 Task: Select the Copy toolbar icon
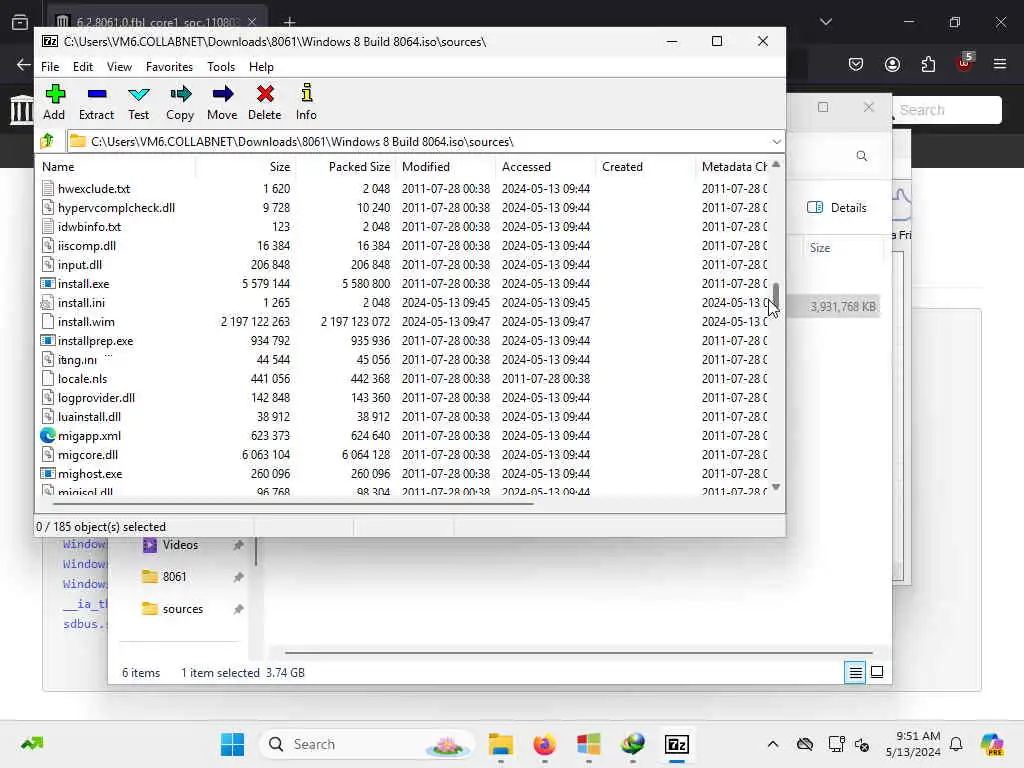[180, 94]
